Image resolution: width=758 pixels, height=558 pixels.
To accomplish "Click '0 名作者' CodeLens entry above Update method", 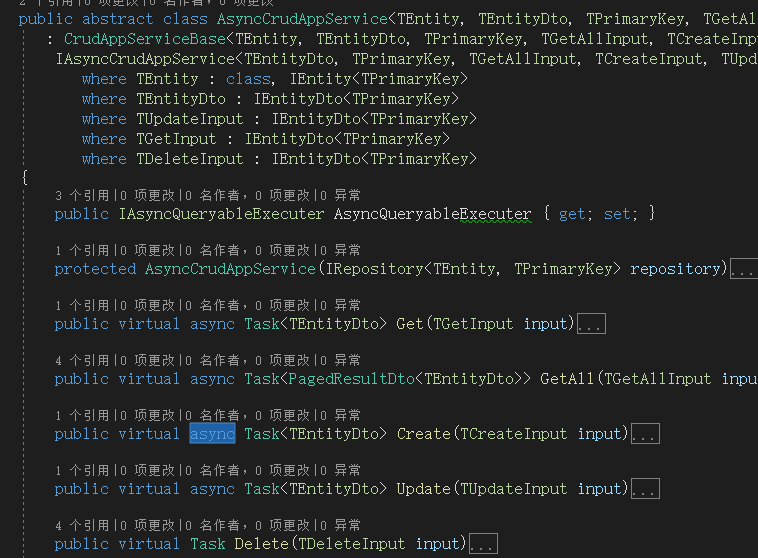I will 213,470.
